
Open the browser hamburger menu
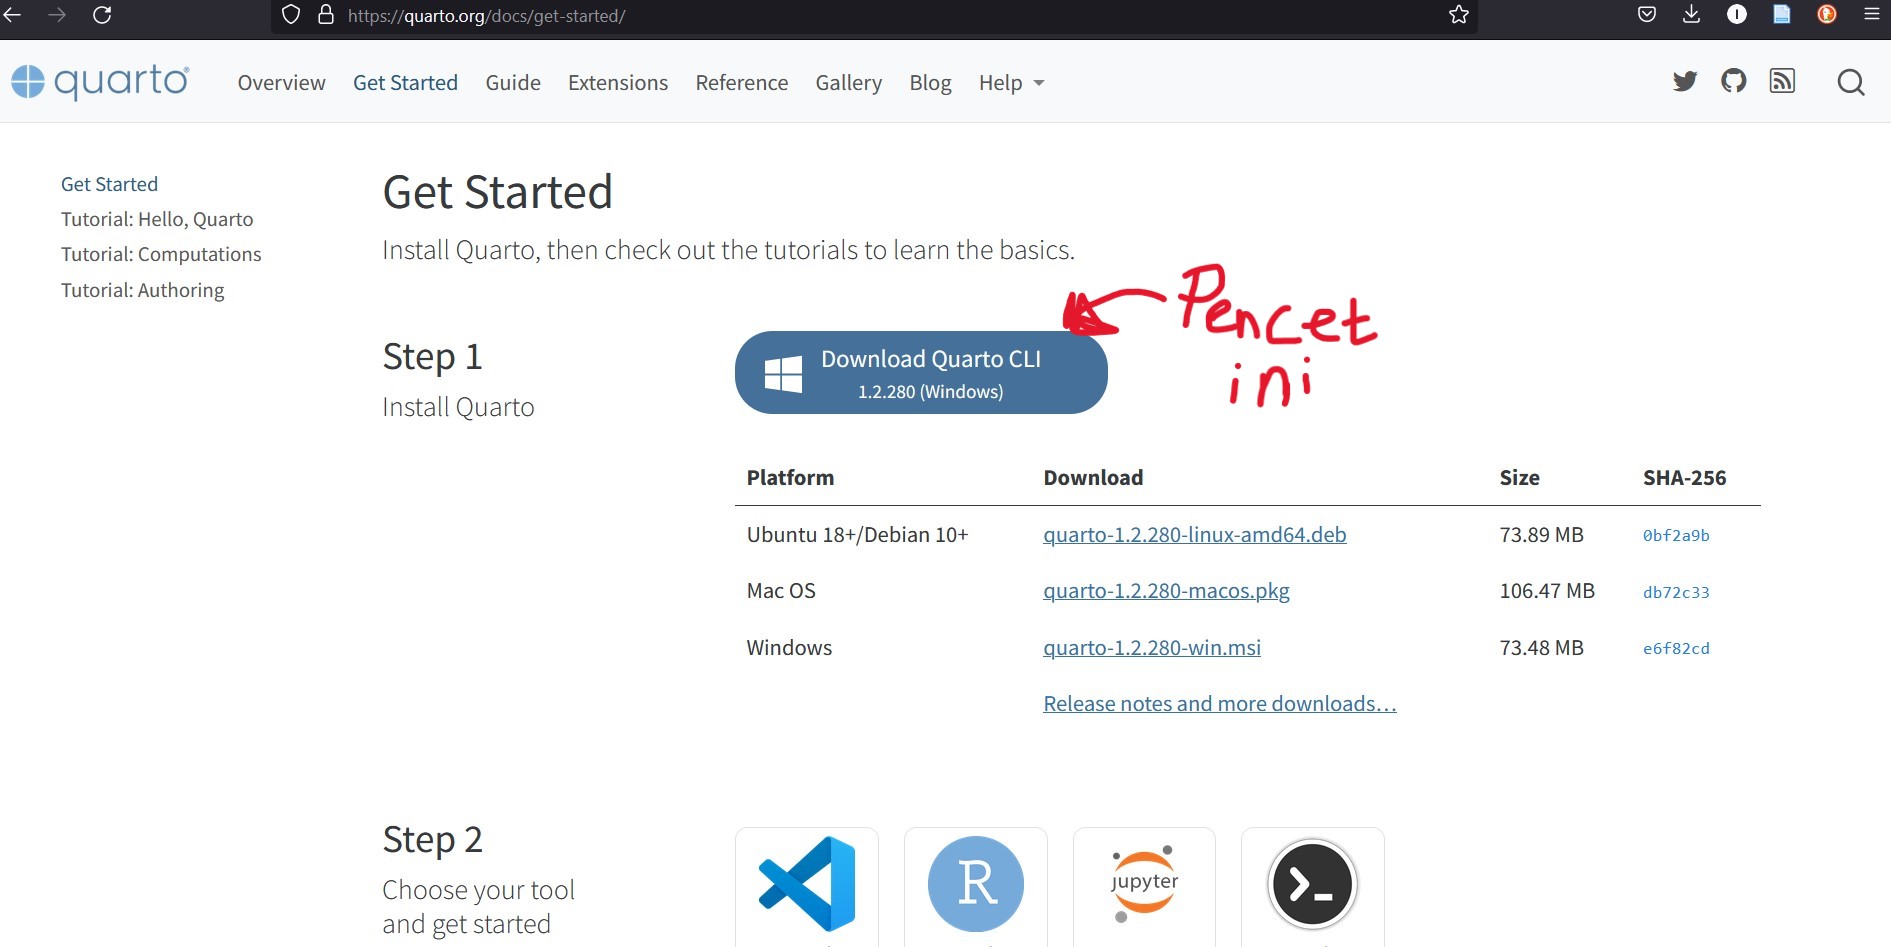pyautogui.click(x=1871, y=15)
